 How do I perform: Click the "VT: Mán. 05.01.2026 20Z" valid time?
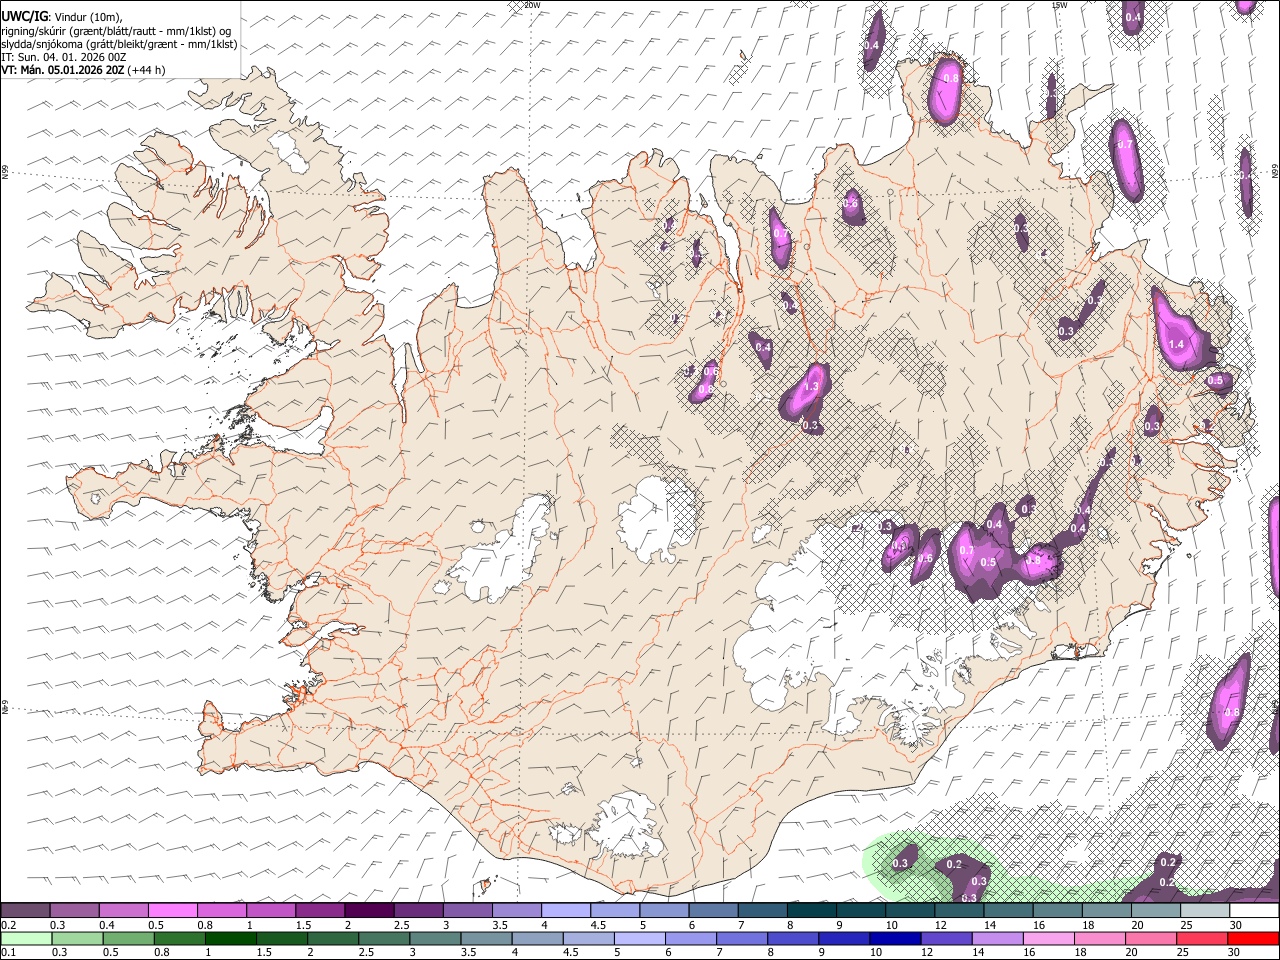point(62,70)
